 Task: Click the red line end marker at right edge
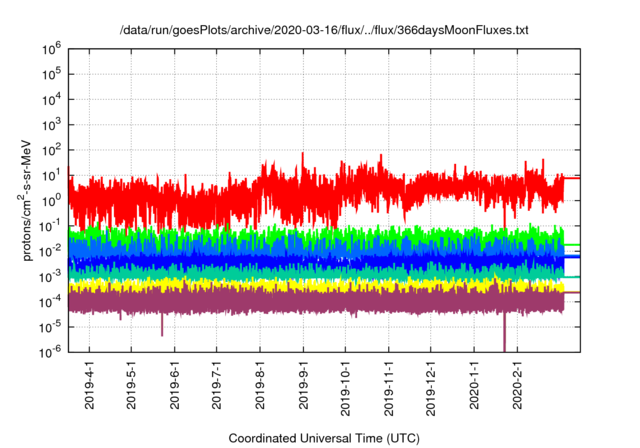pyautogui.click(x=572, y=178)
